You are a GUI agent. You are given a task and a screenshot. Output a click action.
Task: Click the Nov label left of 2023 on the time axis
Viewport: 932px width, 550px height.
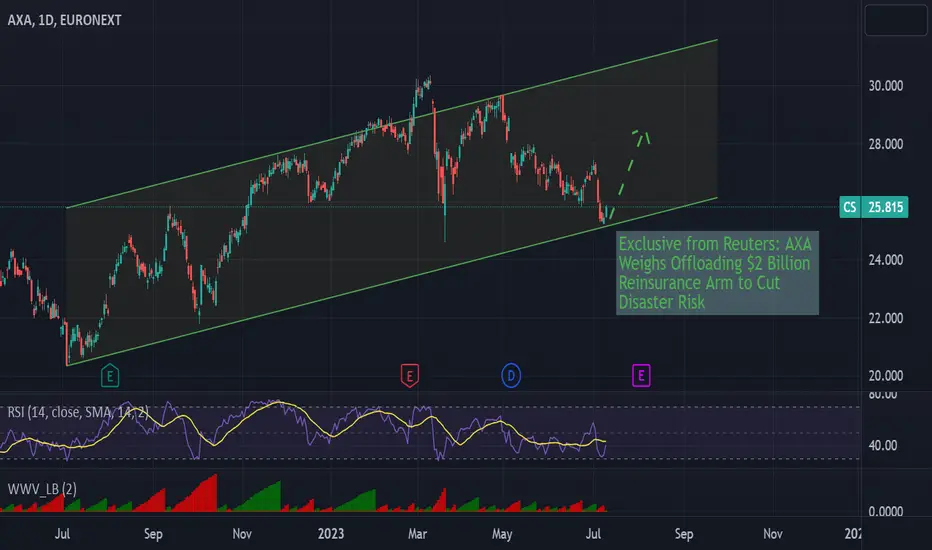(242, 534)
